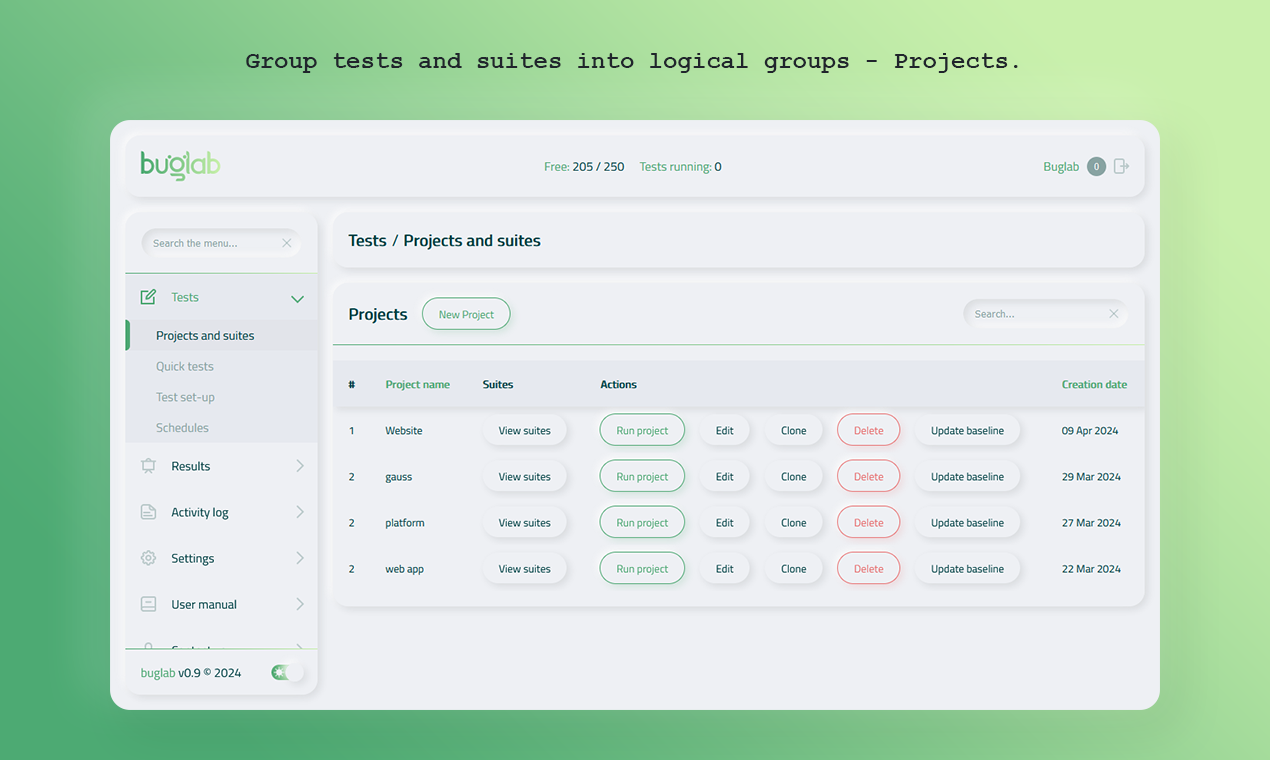The image size is (1270, 760).
Task: Click the Buglab username link
Action: tap(1061, 167)
